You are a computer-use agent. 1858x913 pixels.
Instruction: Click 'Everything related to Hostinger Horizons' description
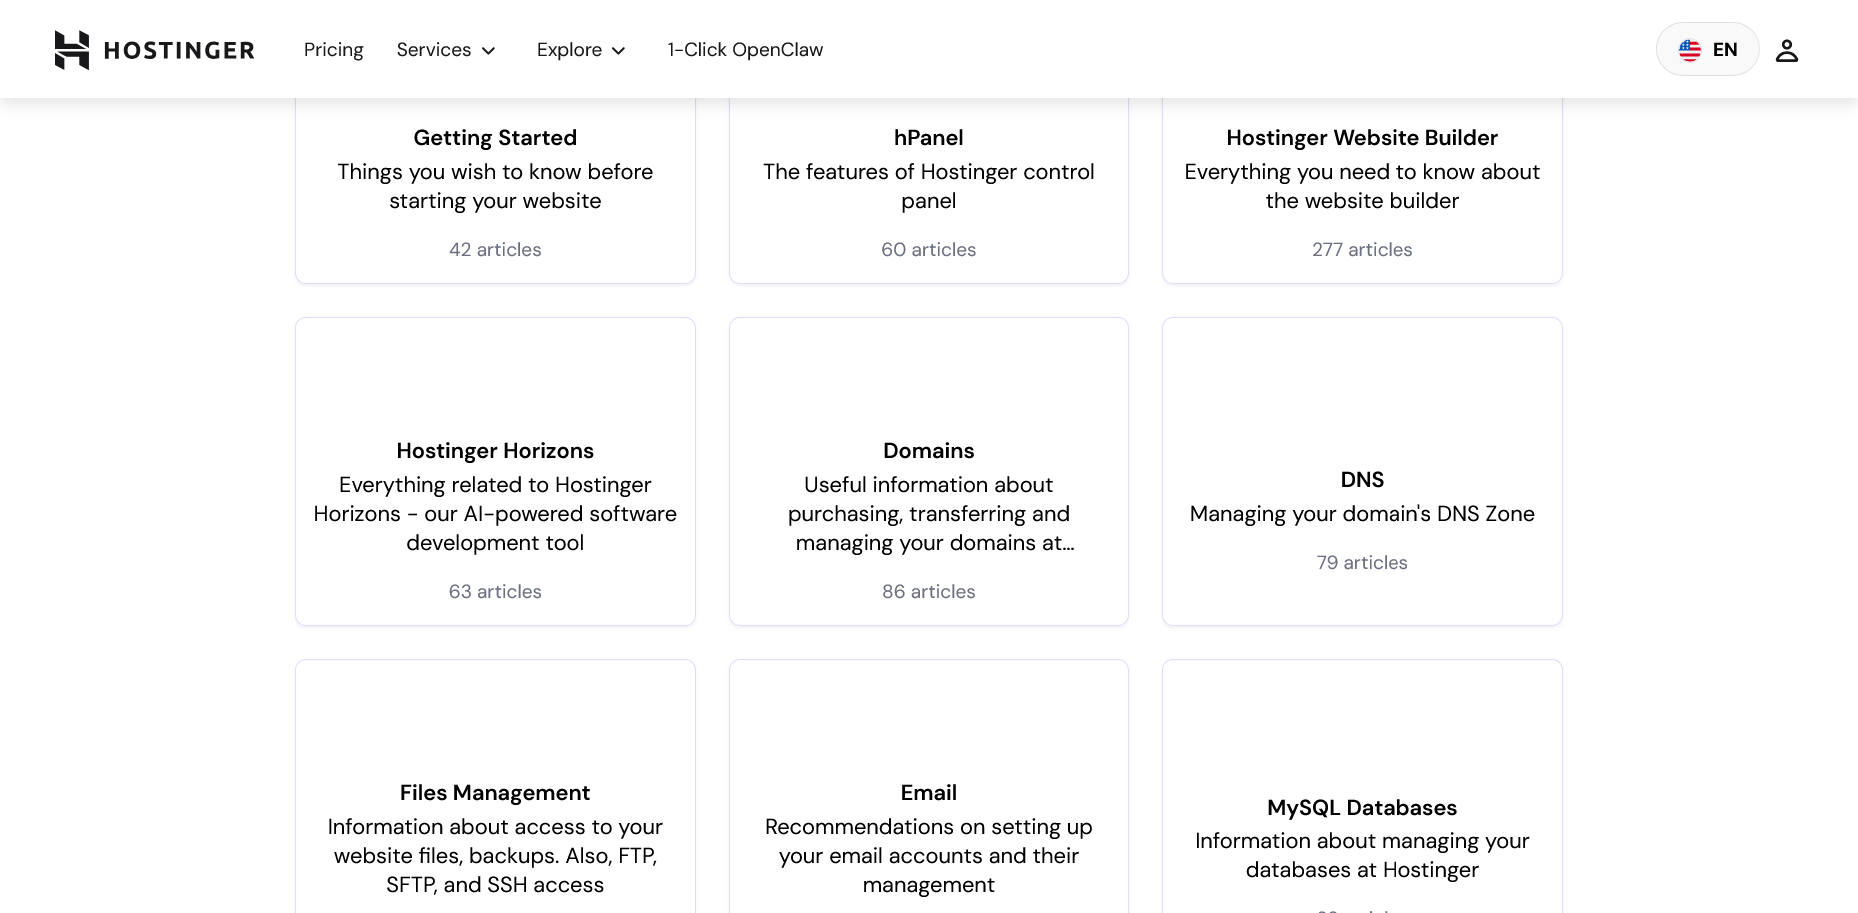point(495,514)
